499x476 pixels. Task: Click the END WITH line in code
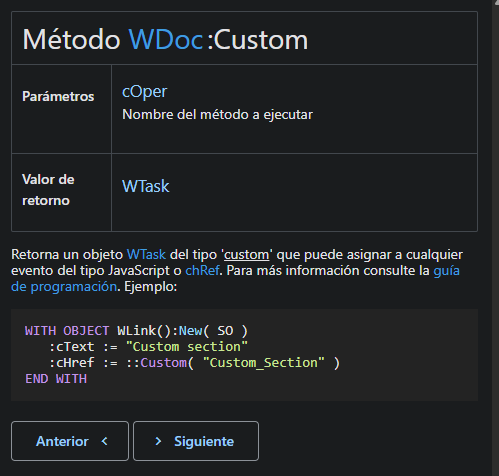click(x=56, y=379)
